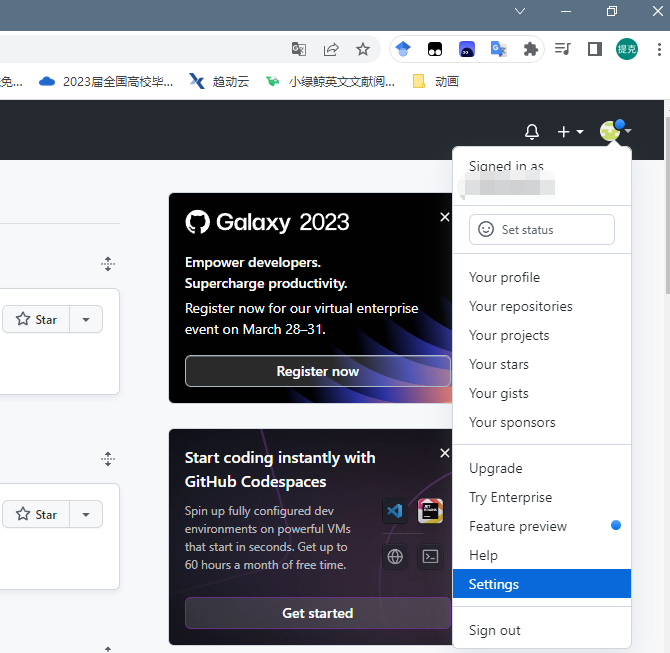Click Sign out in the menu
Image resolution: width=670 pixels, height=653 pixels.
pos(541,630)
